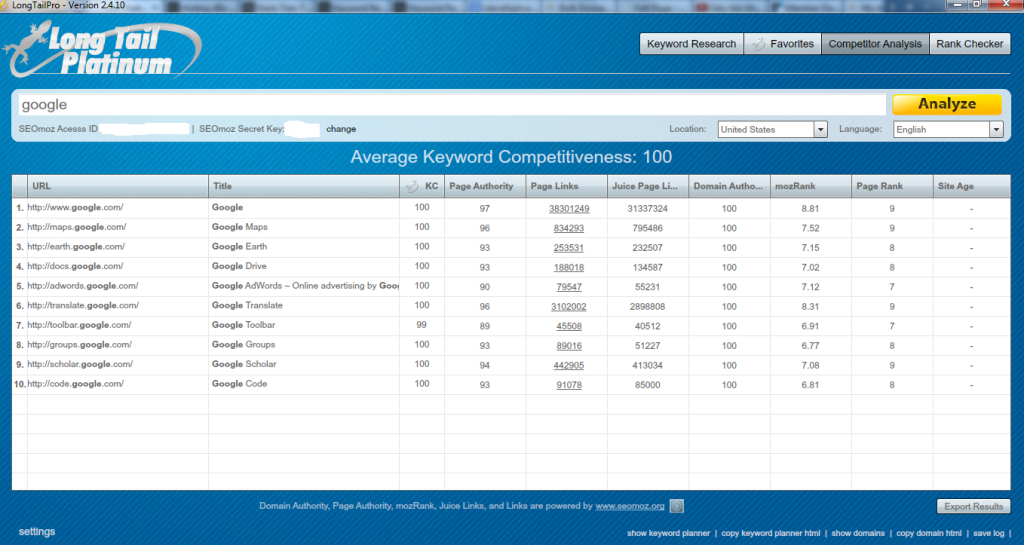This screenshot has width=1024, height=545.
Task: Open page links count 91078
Action: pos(569,385)
